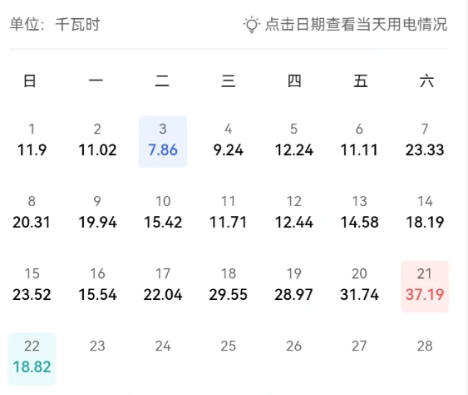Tap date 24 in the calendar
Viewport: 468px width, 395px height.
163,346
